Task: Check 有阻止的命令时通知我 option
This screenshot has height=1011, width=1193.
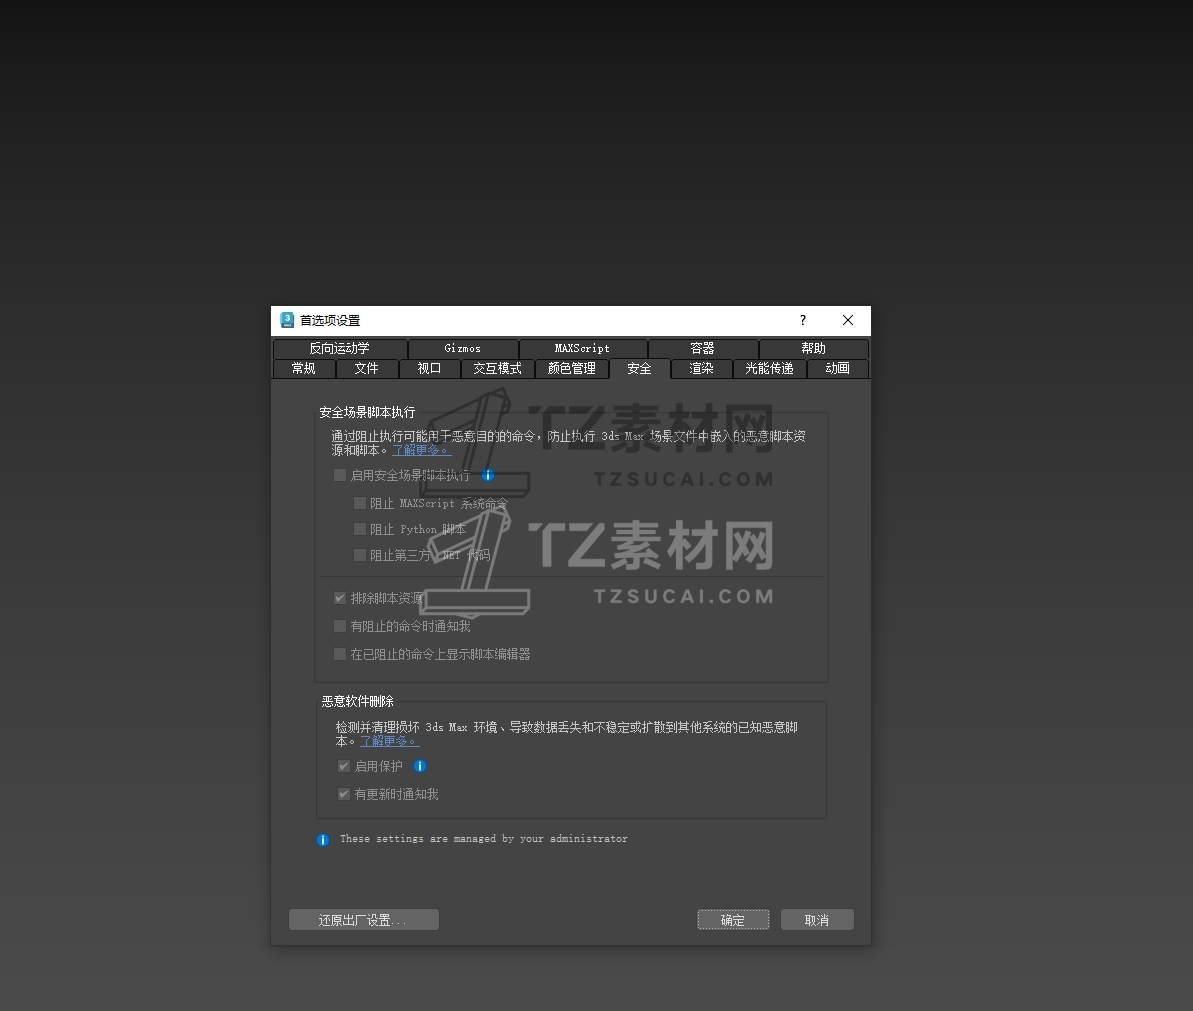Action: [340, 626]
